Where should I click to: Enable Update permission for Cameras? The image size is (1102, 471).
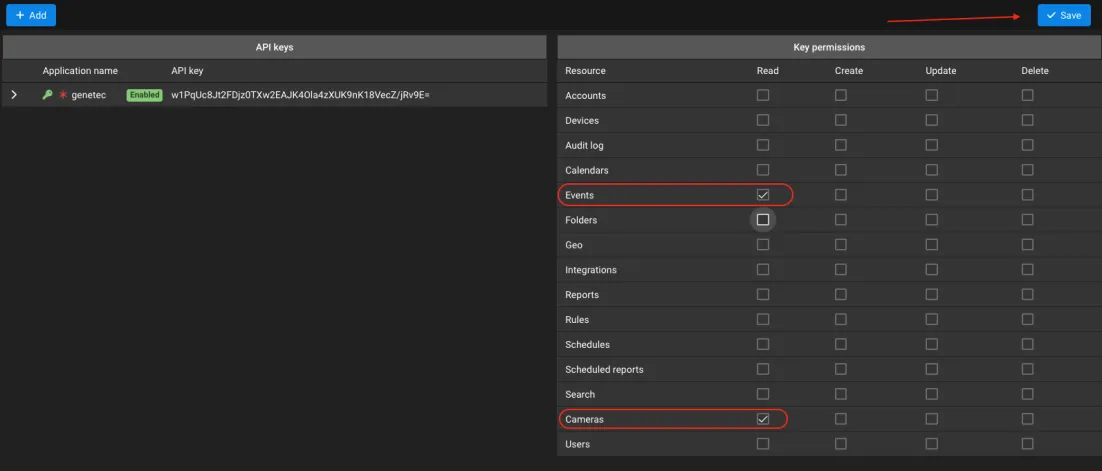(931, 419)
